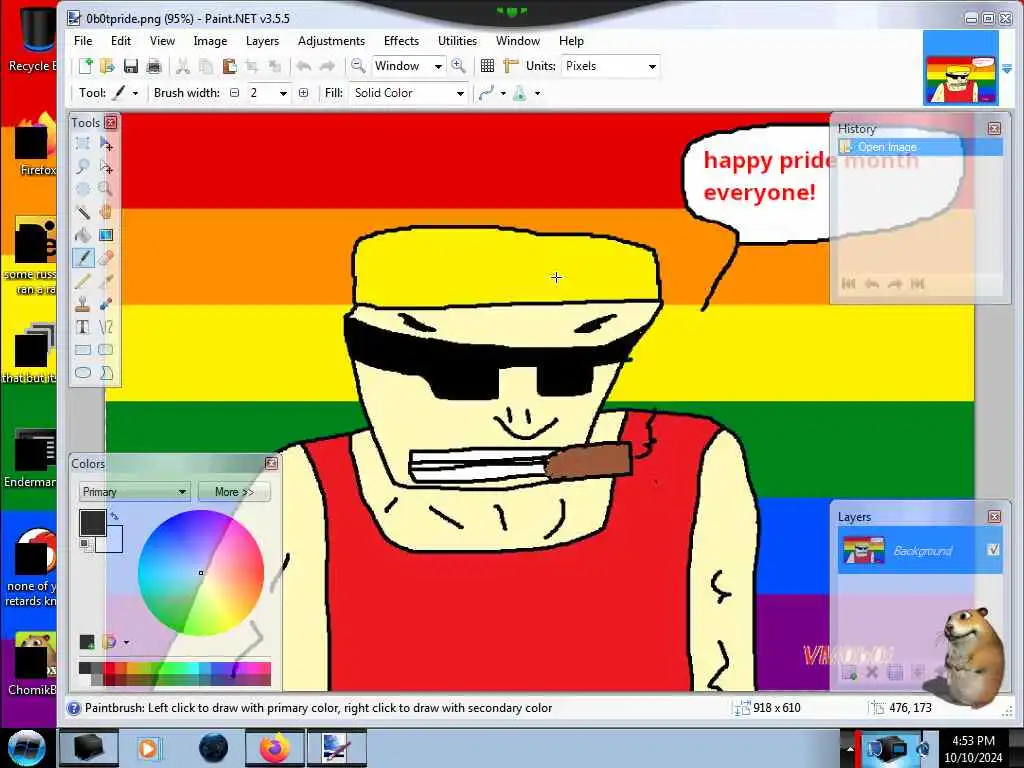This screenshot has height=768, width=1024.
Task: Toggle Background layer visibility checkbox
Action: [x=993, y=550]
